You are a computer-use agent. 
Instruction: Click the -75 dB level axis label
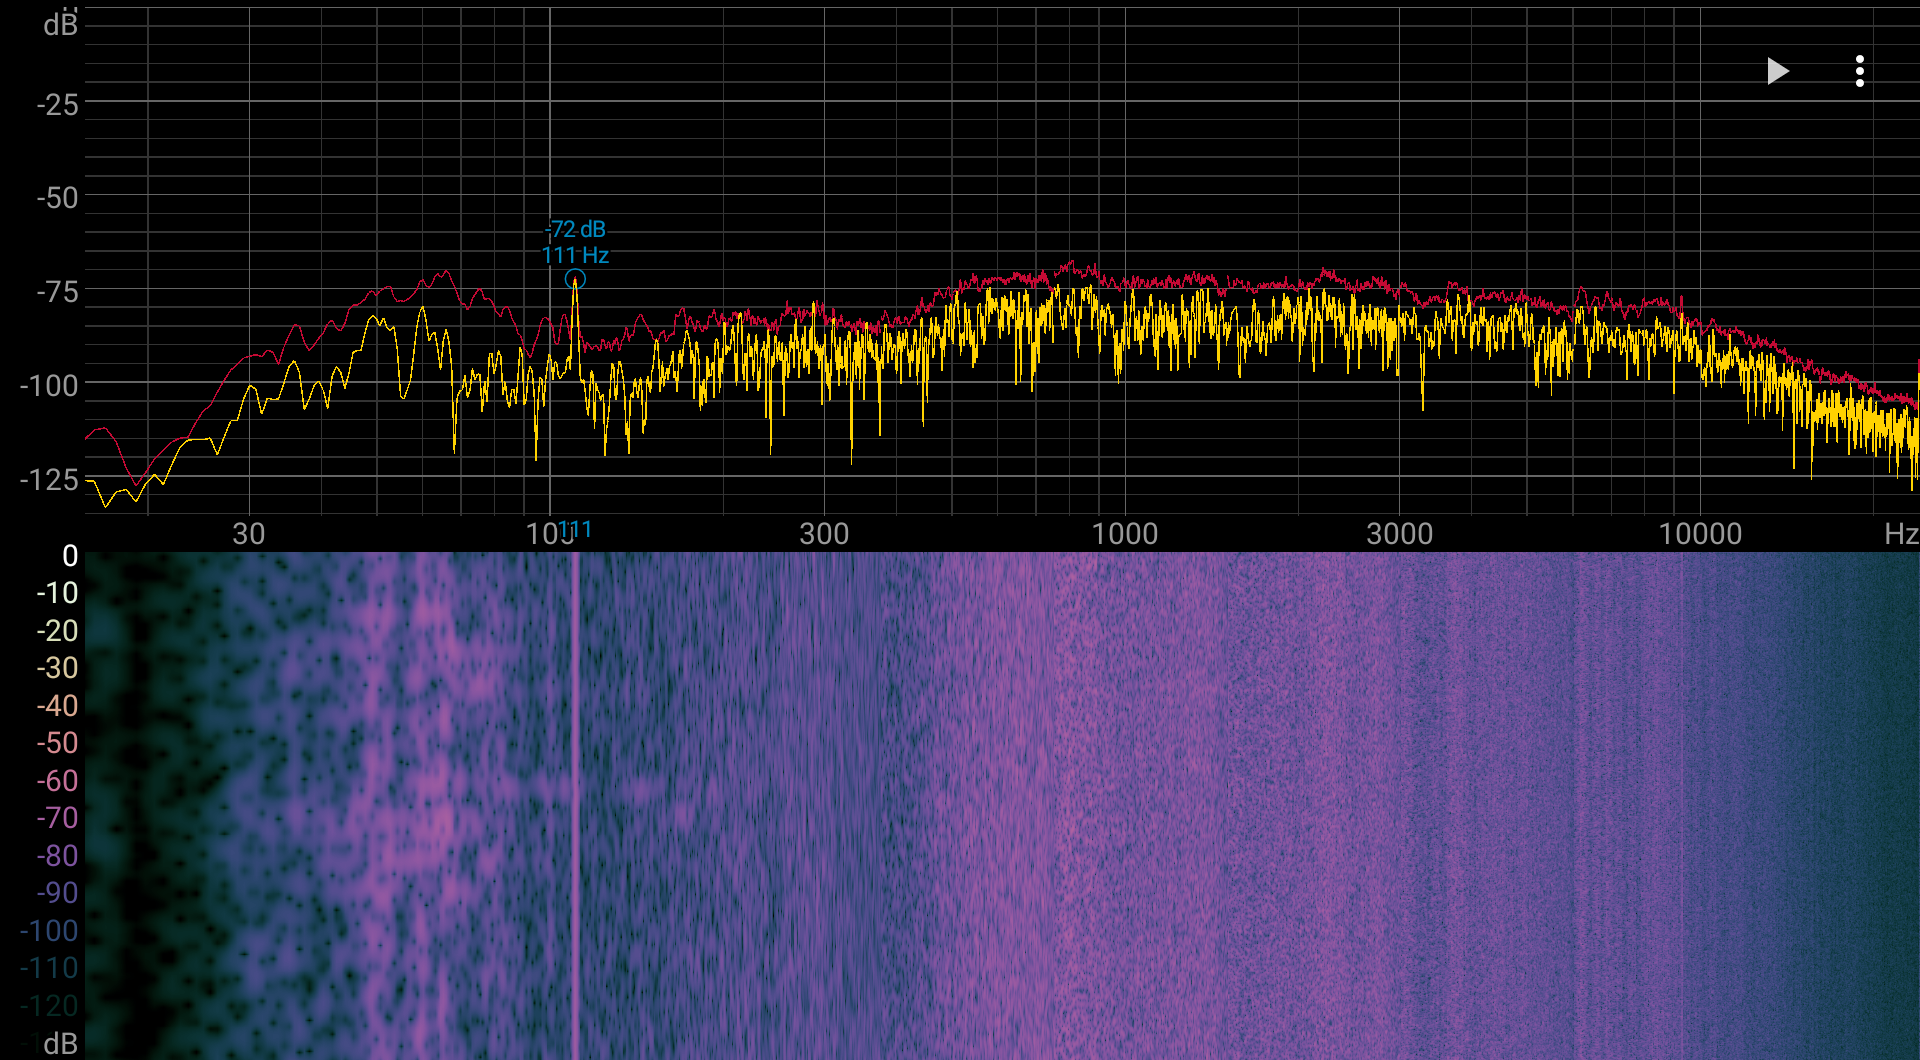click(x=57, y=292)
